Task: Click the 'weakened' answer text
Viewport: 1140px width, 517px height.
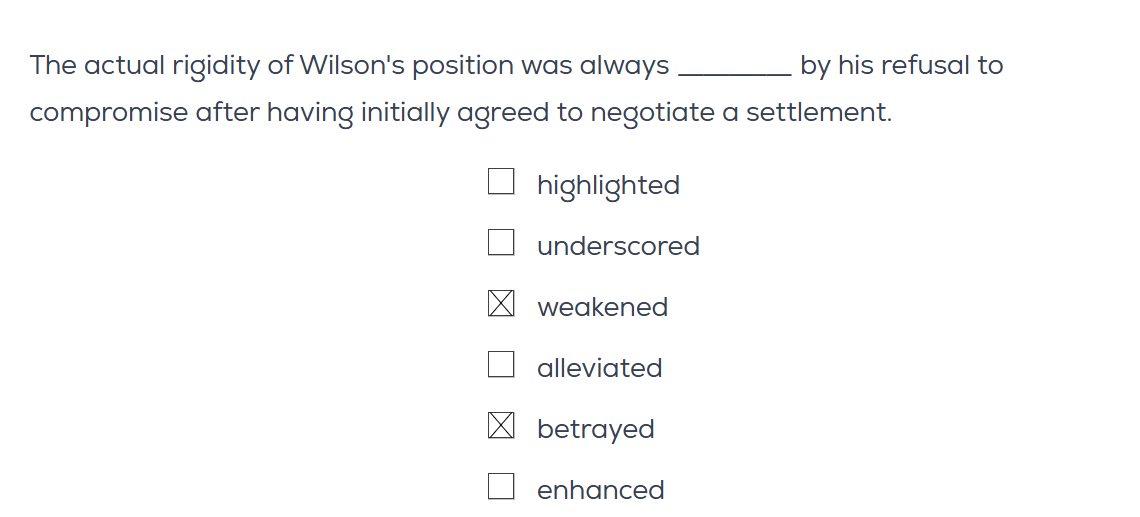Action: click(602, 307)
